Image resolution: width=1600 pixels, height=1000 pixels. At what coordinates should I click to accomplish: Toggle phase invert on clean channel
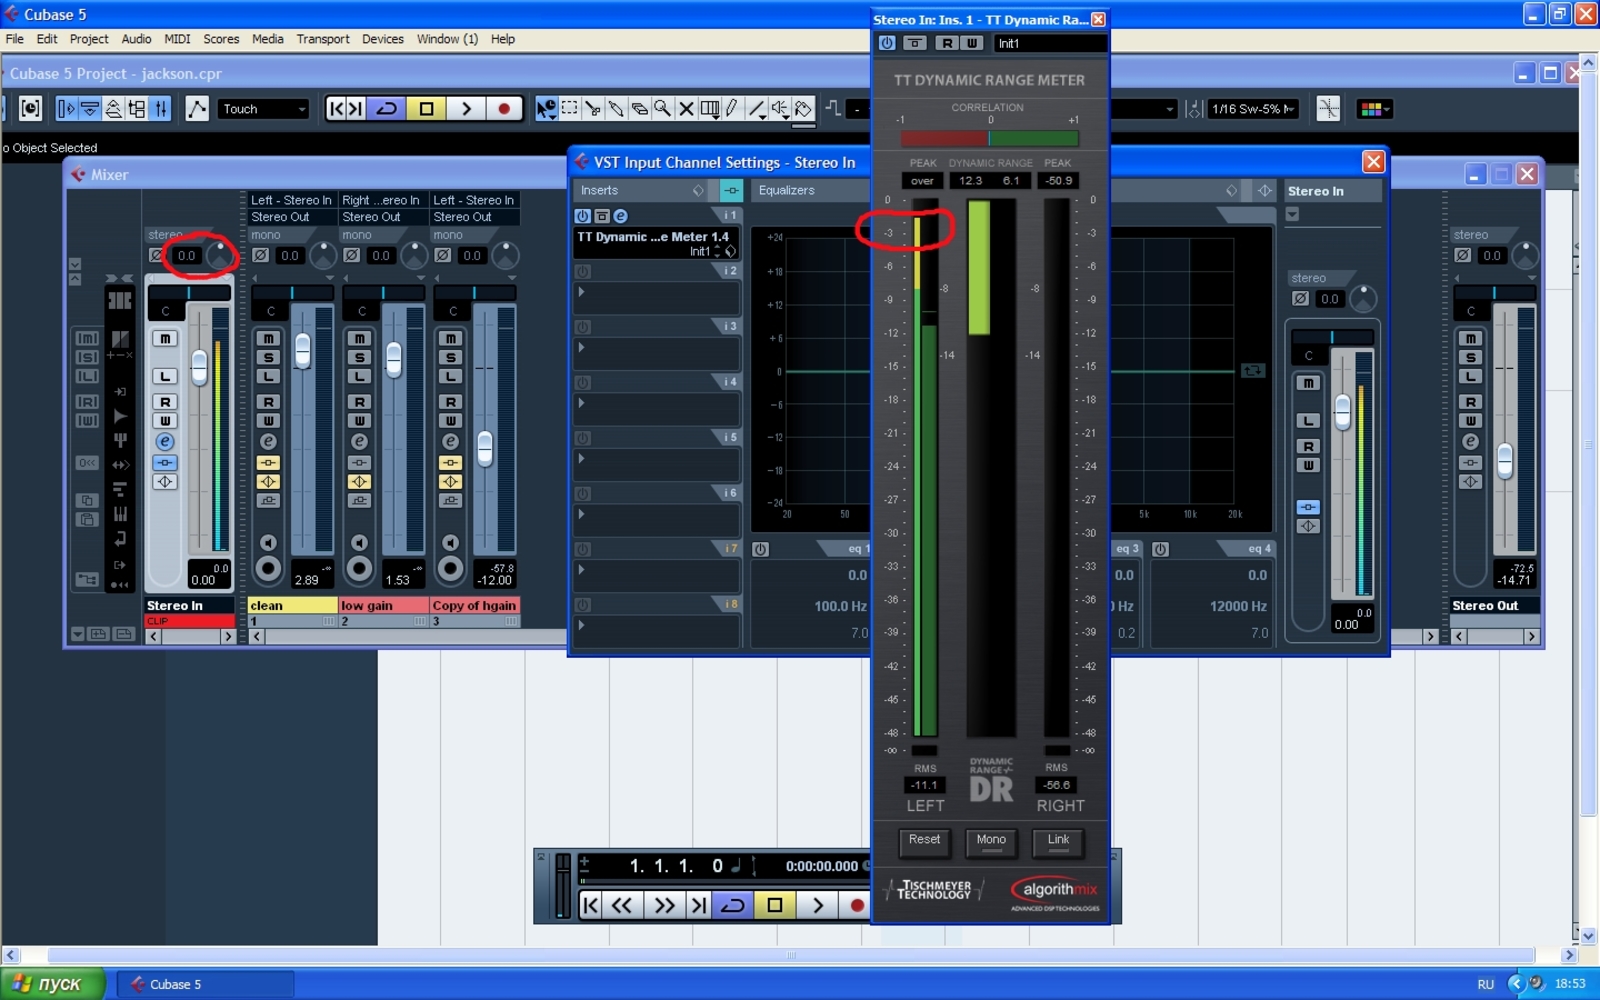[260, 256]
